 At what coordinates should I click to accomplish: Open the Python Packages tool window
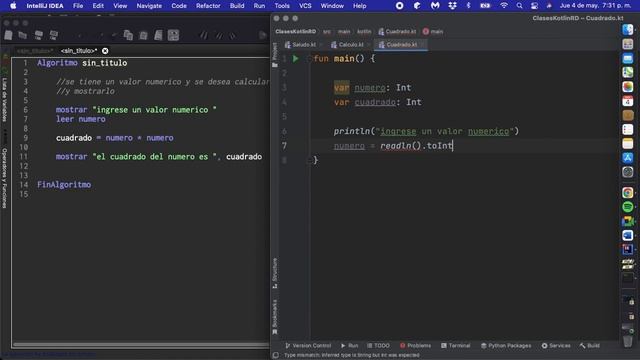(506, 345)
